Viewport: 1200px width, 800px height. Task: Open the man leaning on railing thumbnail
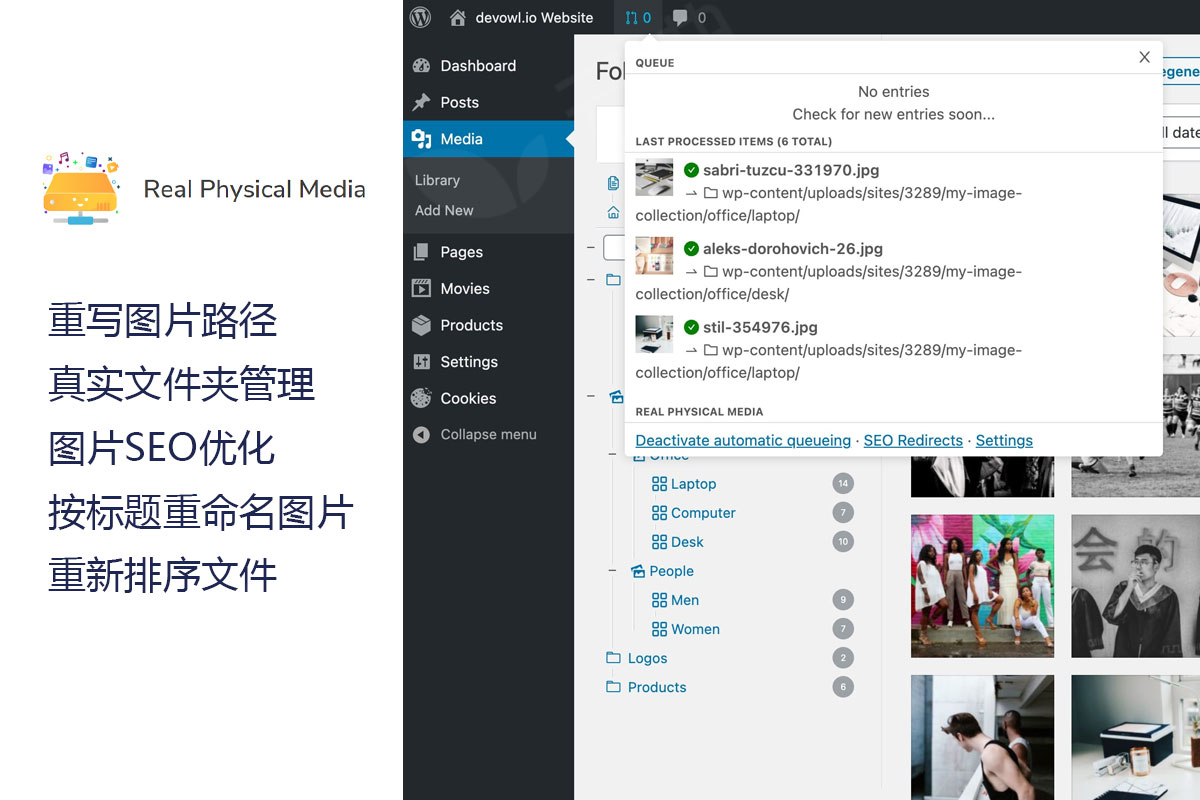(x=982, y=737)
